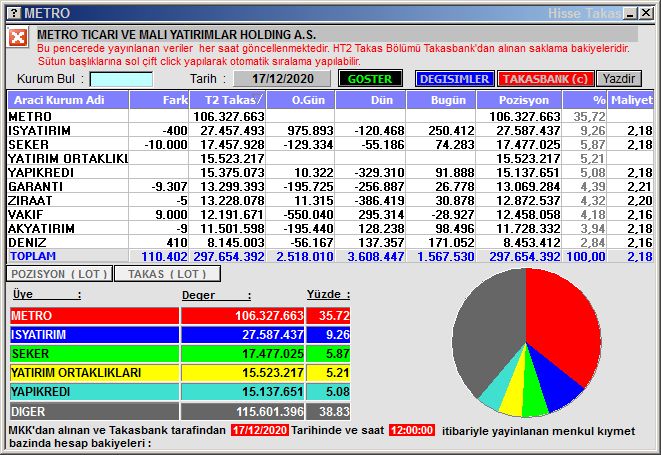Viewport: 661px width, 455px height.
Task: Select the gray DIGER legend swatch
Action: tap(94, 411)
